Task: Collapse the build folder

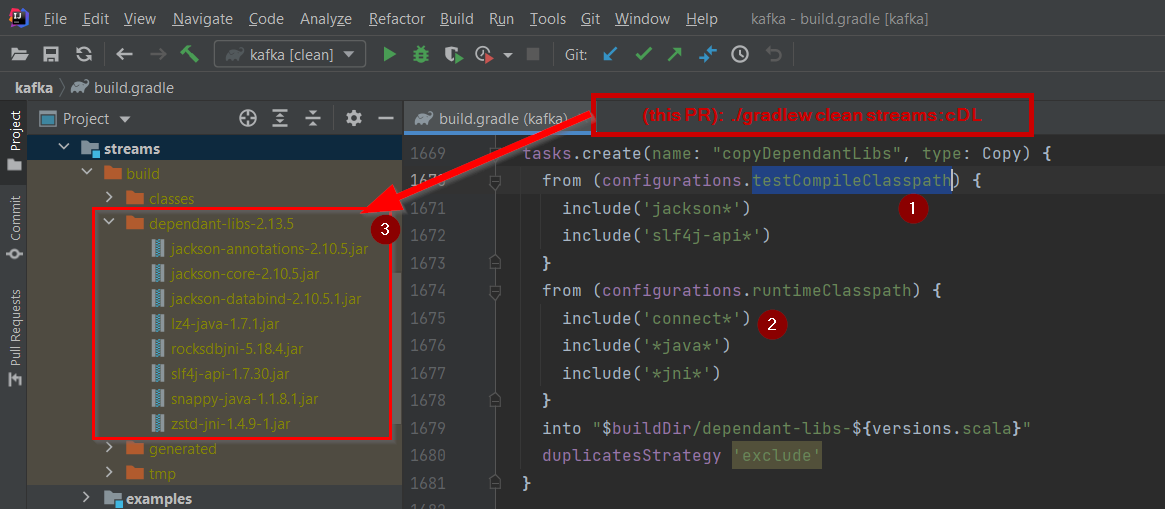Action: tap(87, 173)
